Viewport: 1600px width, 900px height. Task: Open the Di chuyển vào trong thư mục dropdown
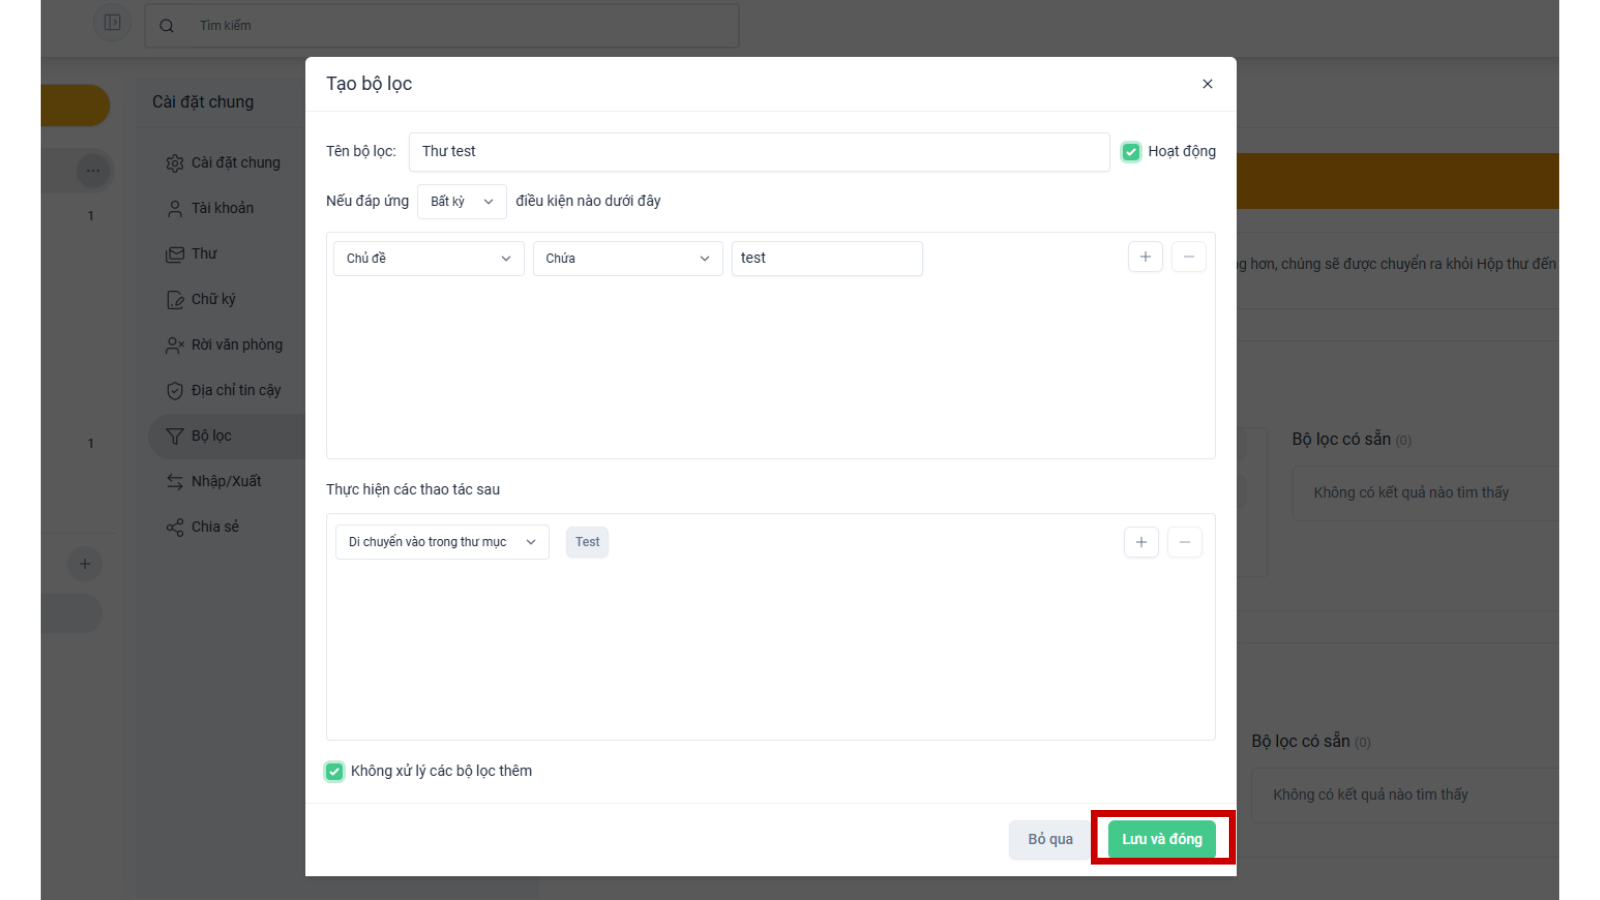tap(442, 542)
